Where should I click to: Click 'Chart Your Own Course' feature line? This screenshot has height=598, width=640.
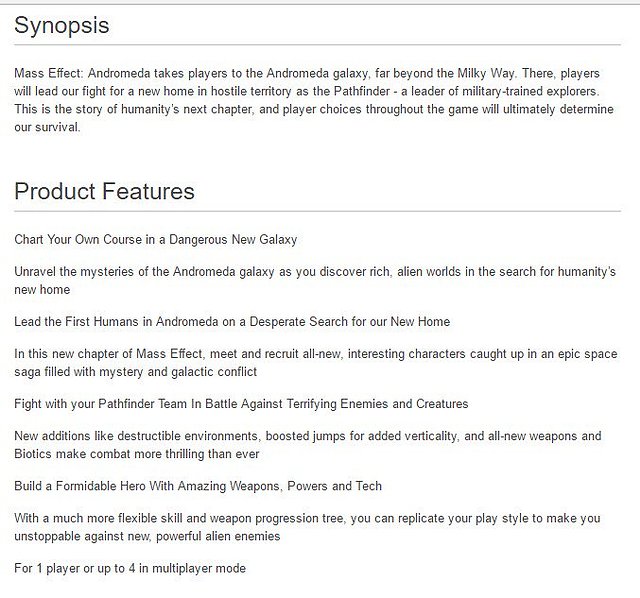(x=156, y=240)
